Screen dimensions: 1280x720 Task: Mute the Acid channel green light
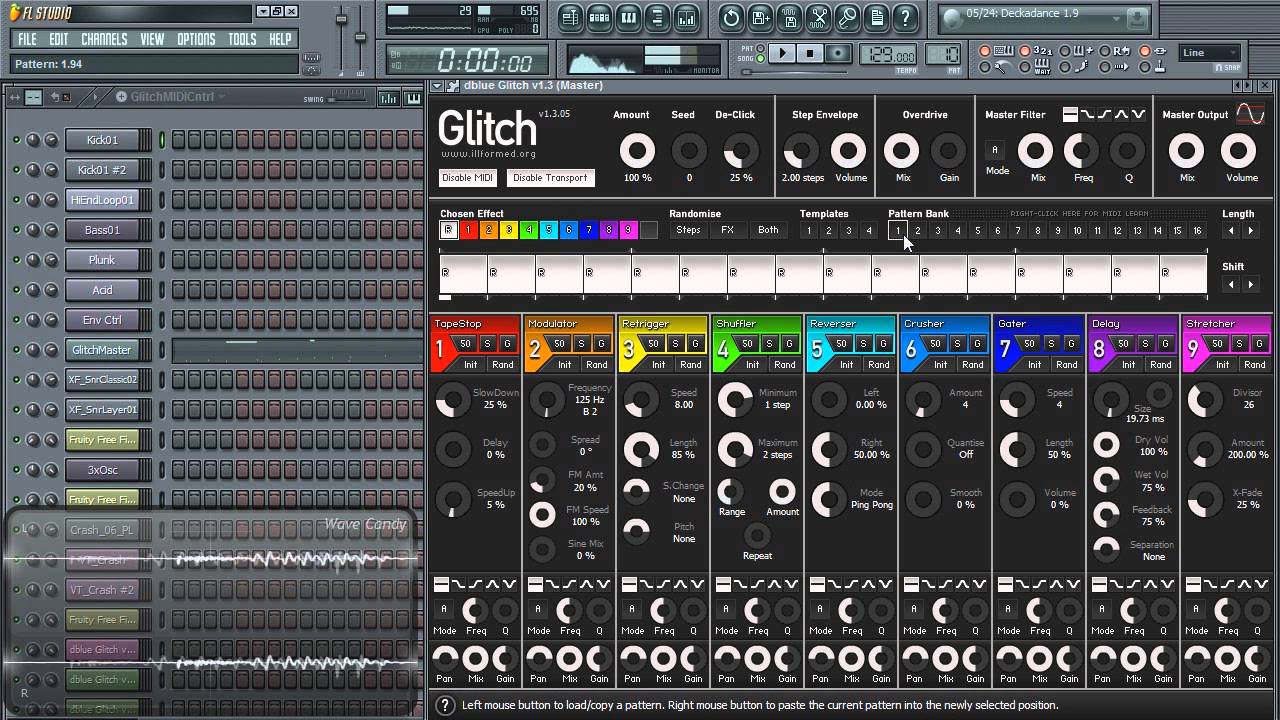click(16, 290)
